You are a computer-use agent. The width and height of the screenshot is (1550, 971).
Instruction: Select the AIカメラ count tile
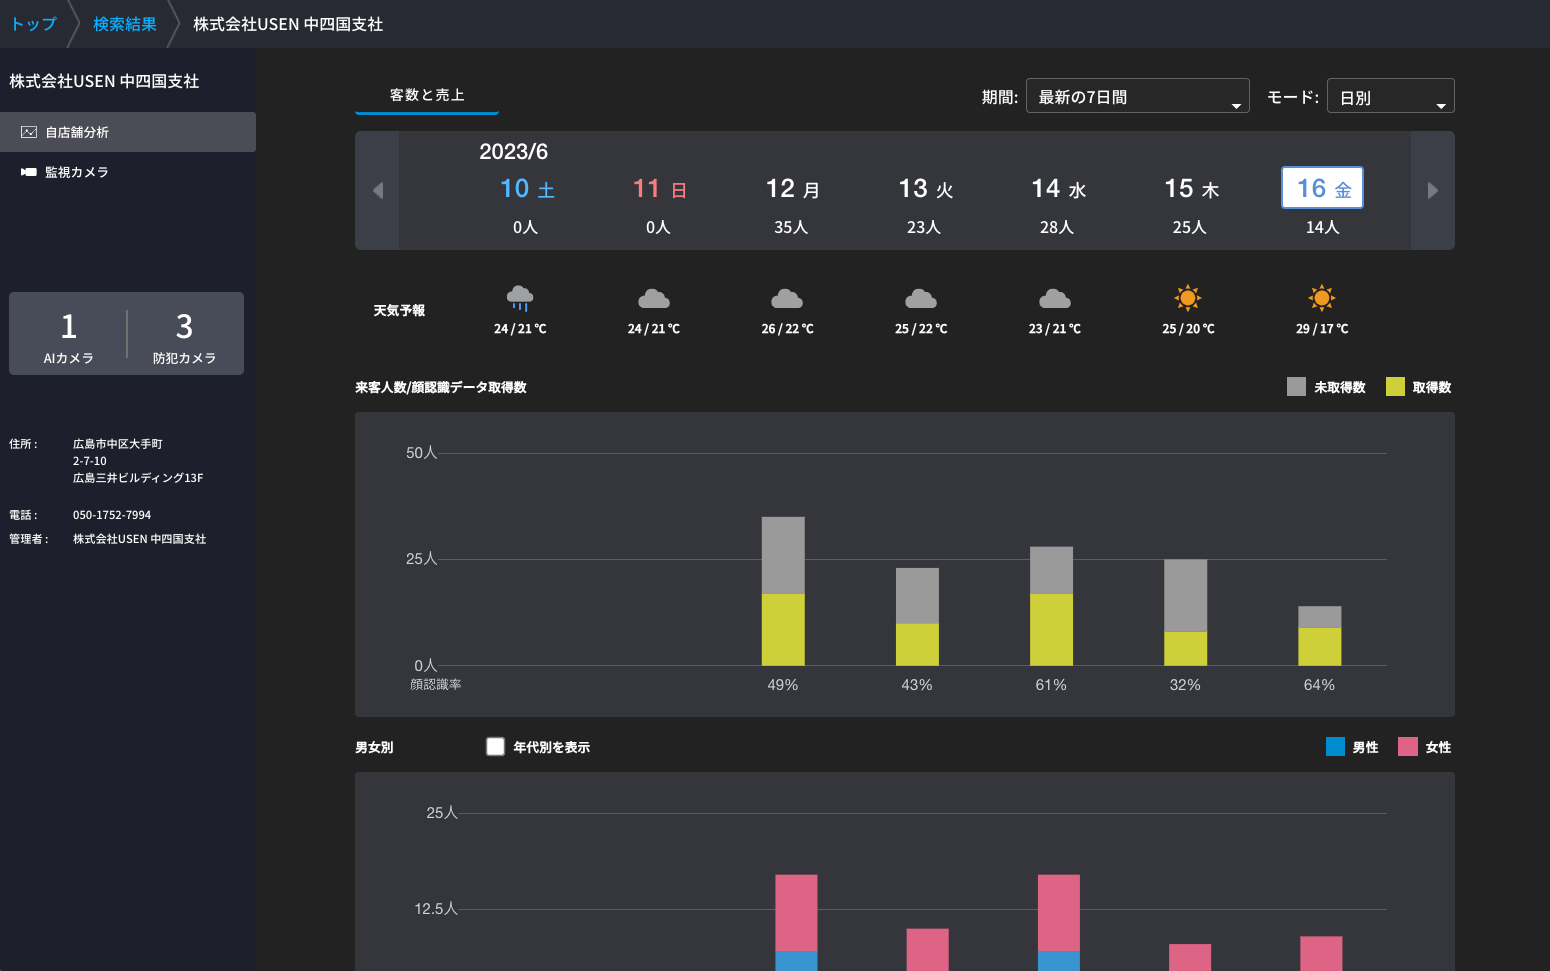[68, 334]
